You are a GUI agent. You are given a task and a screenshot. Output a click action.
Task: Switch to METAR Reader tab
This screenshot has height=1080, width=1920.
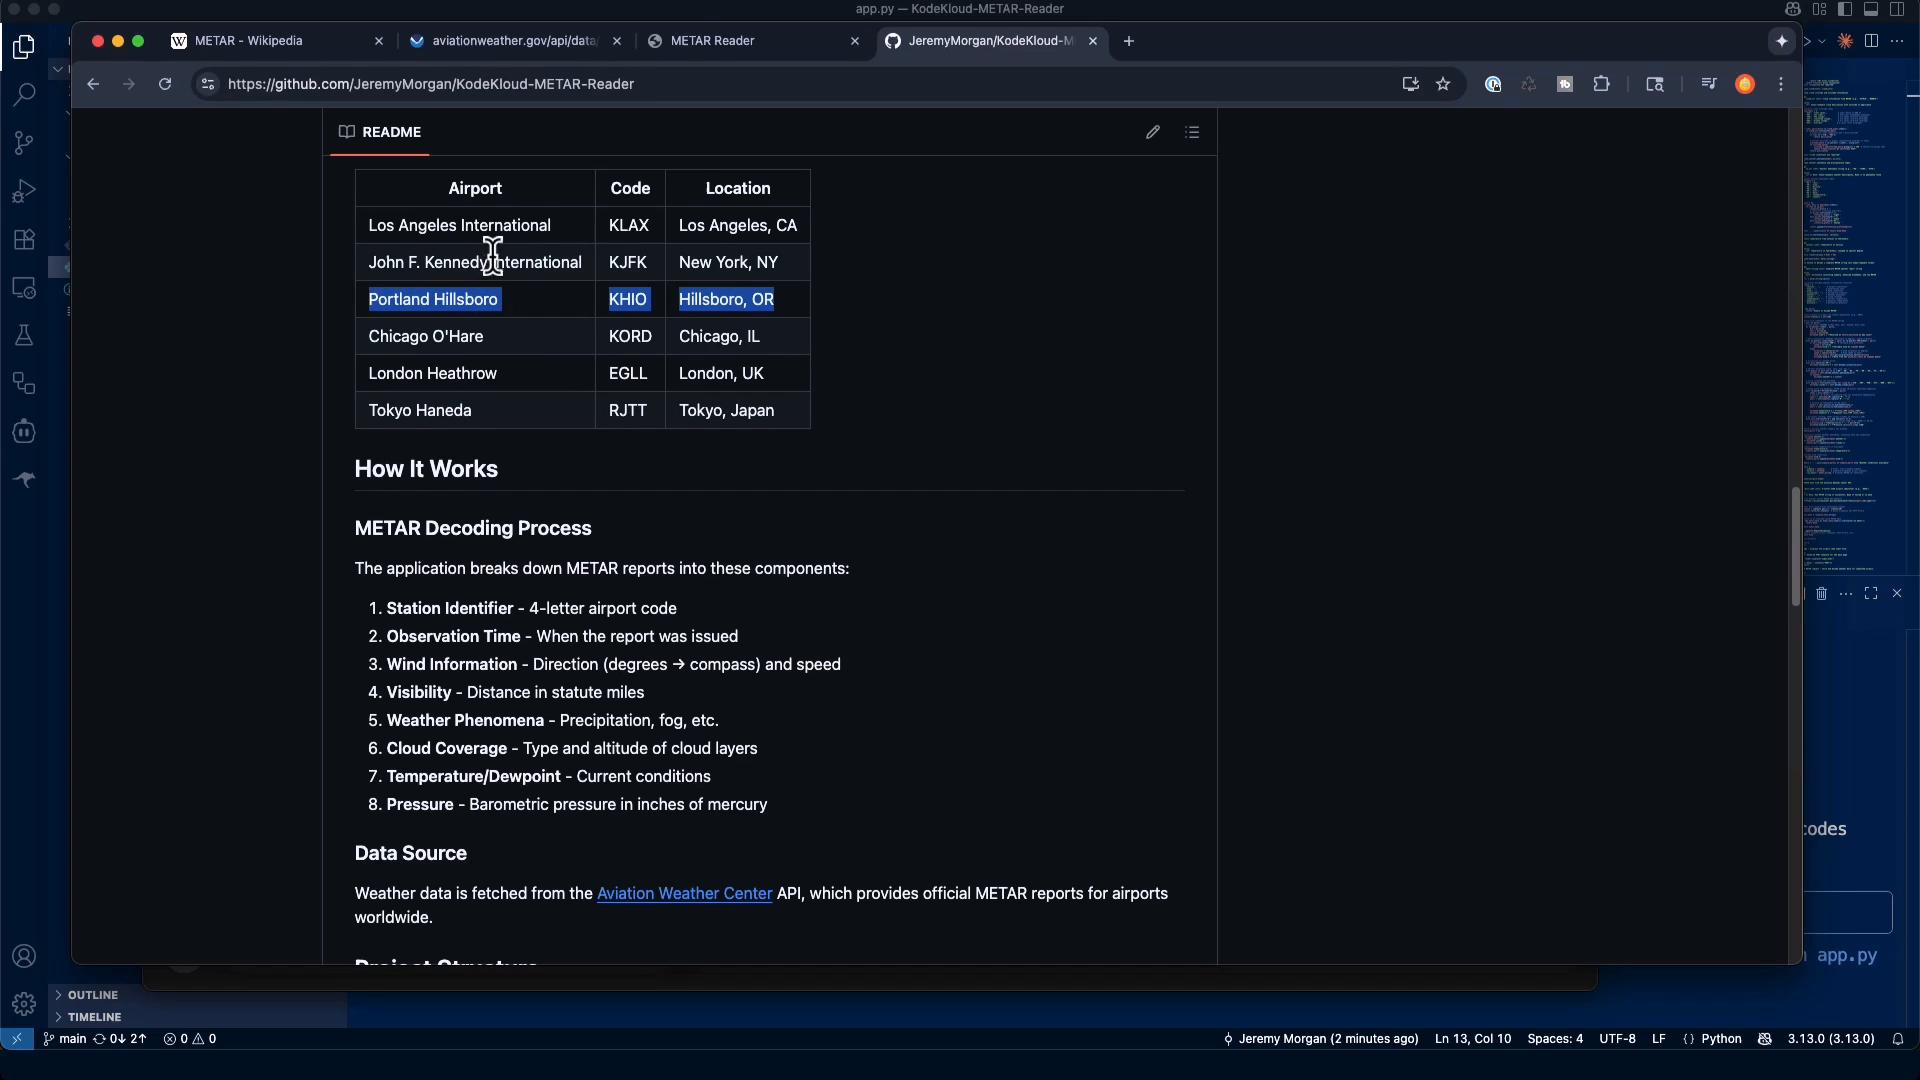753,41
